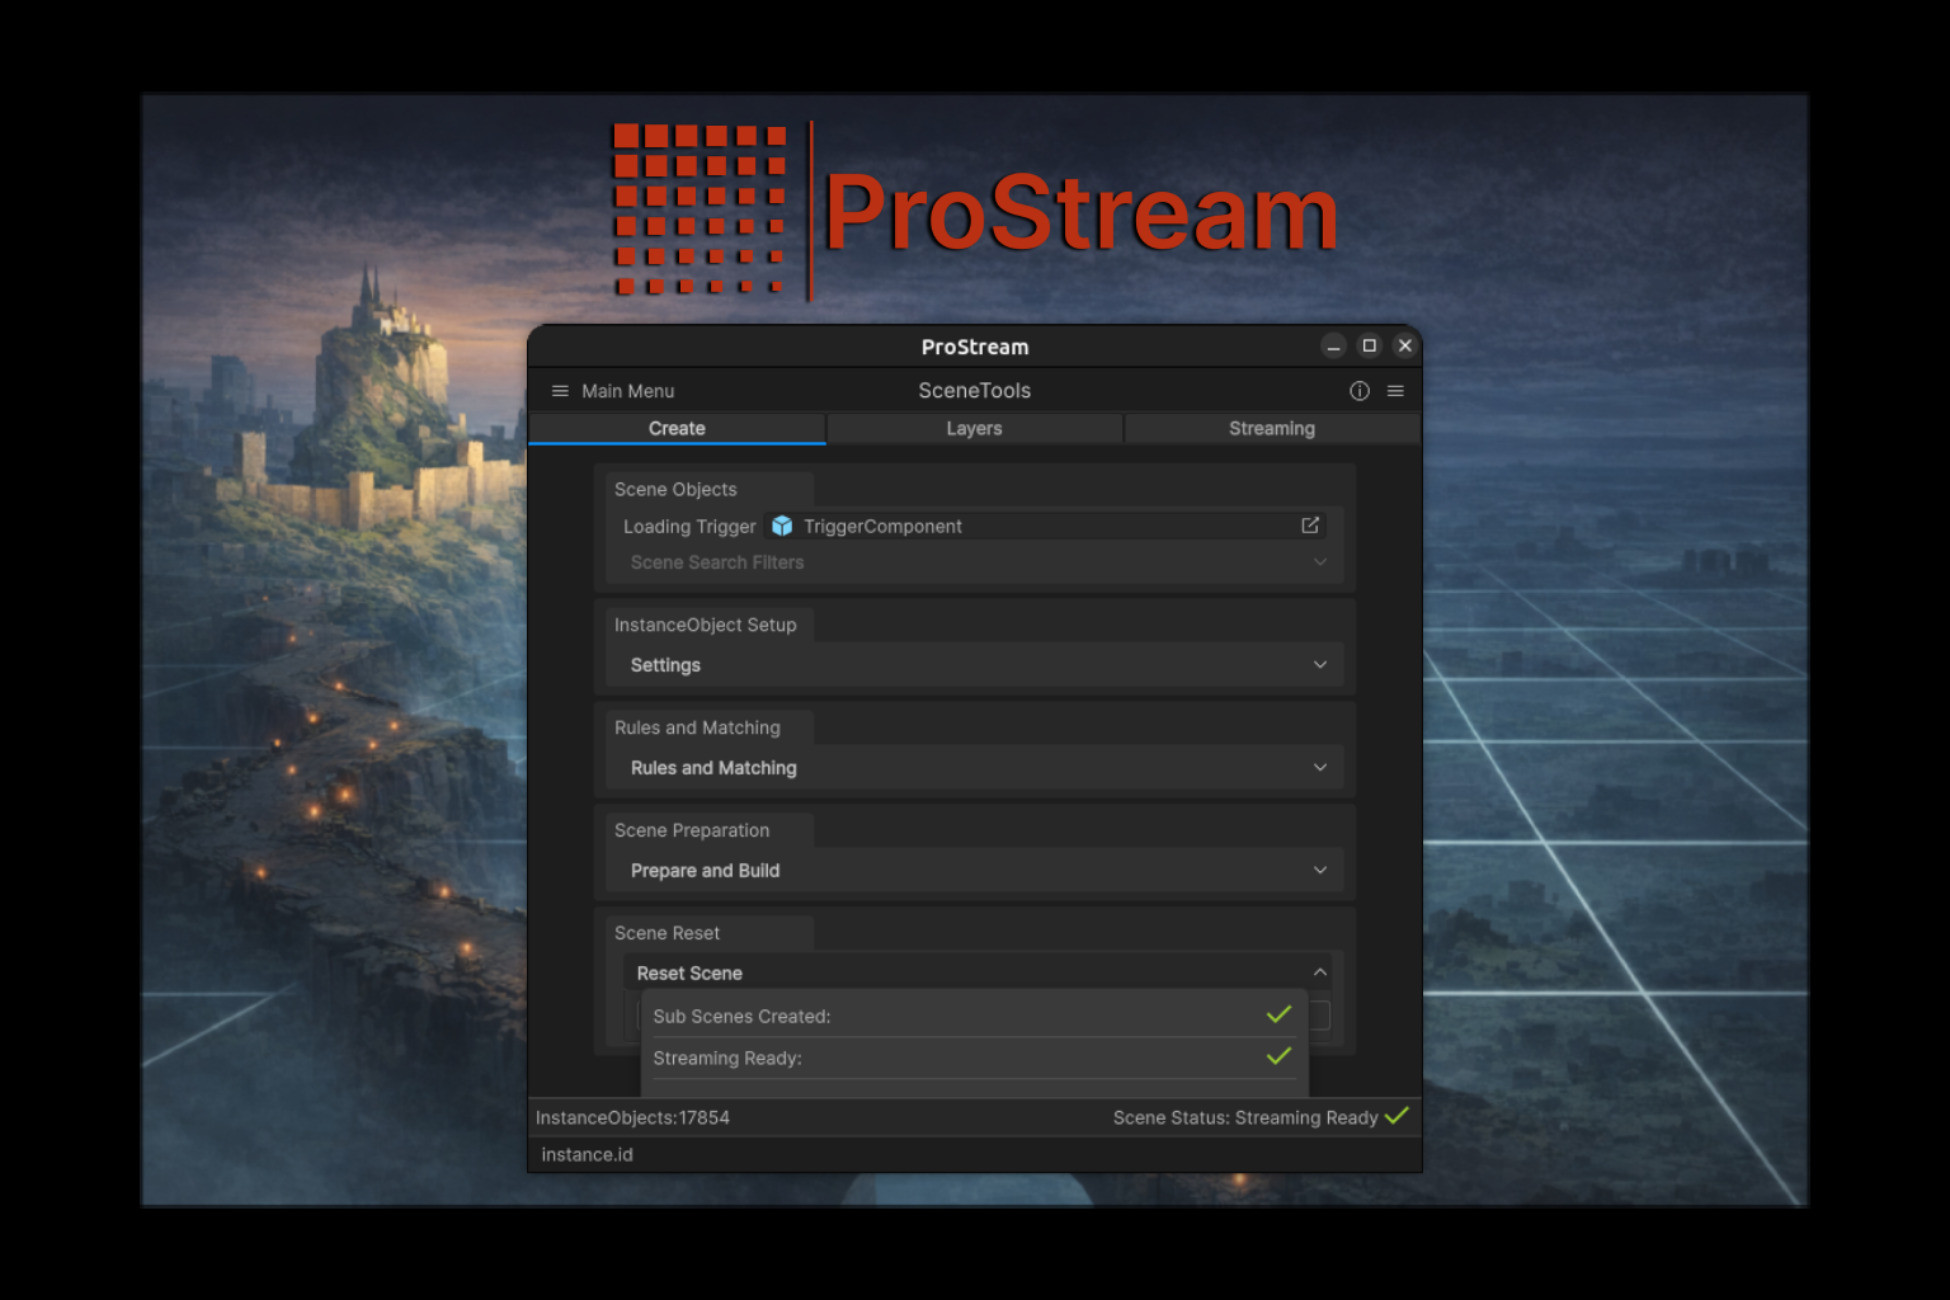The height and width of the screenshot is (1300, 1950).
Task: Click the Sub Scenes Created row
Action: click(973, 1016)
